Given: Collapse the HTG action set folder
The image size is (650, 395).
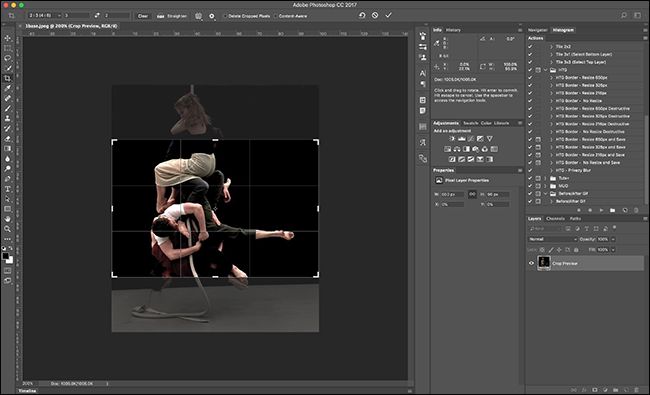Looking at the screenshot, I should coord(546,70).
